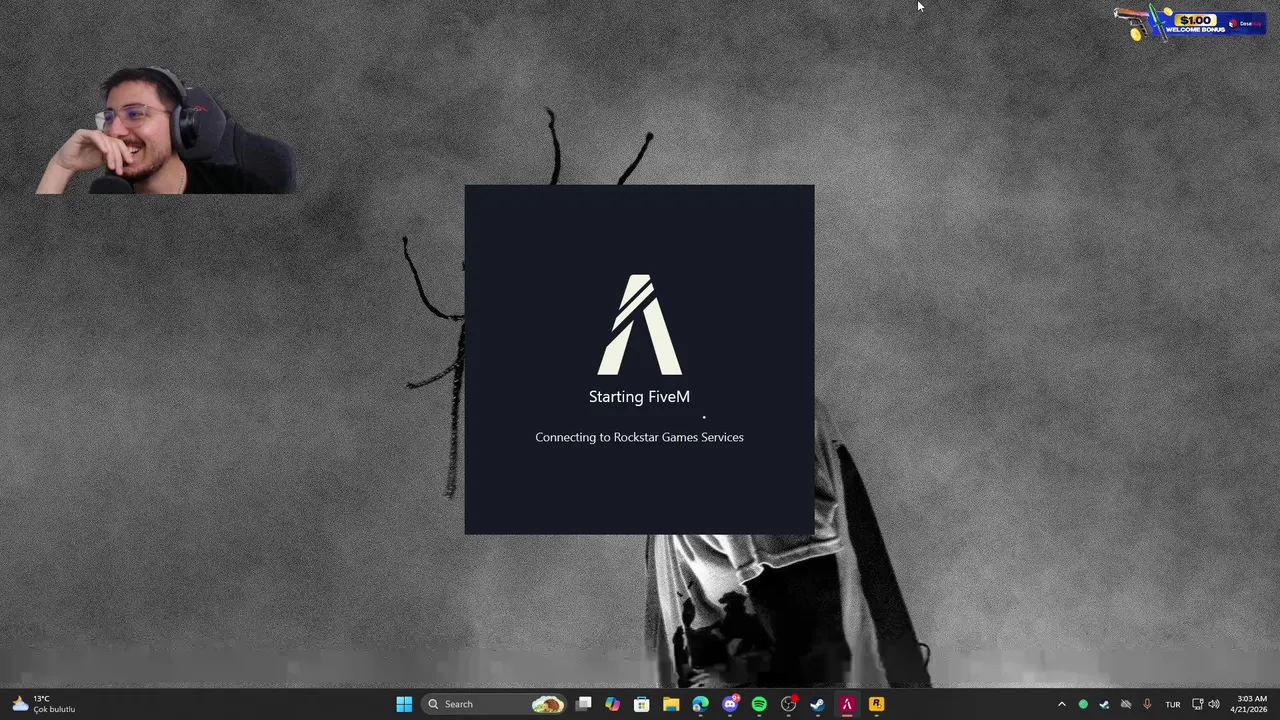This screenshot has height=720, width=1280.
Task: Switch the TUR input language indicator
Action: click(x=1173, y=704)
